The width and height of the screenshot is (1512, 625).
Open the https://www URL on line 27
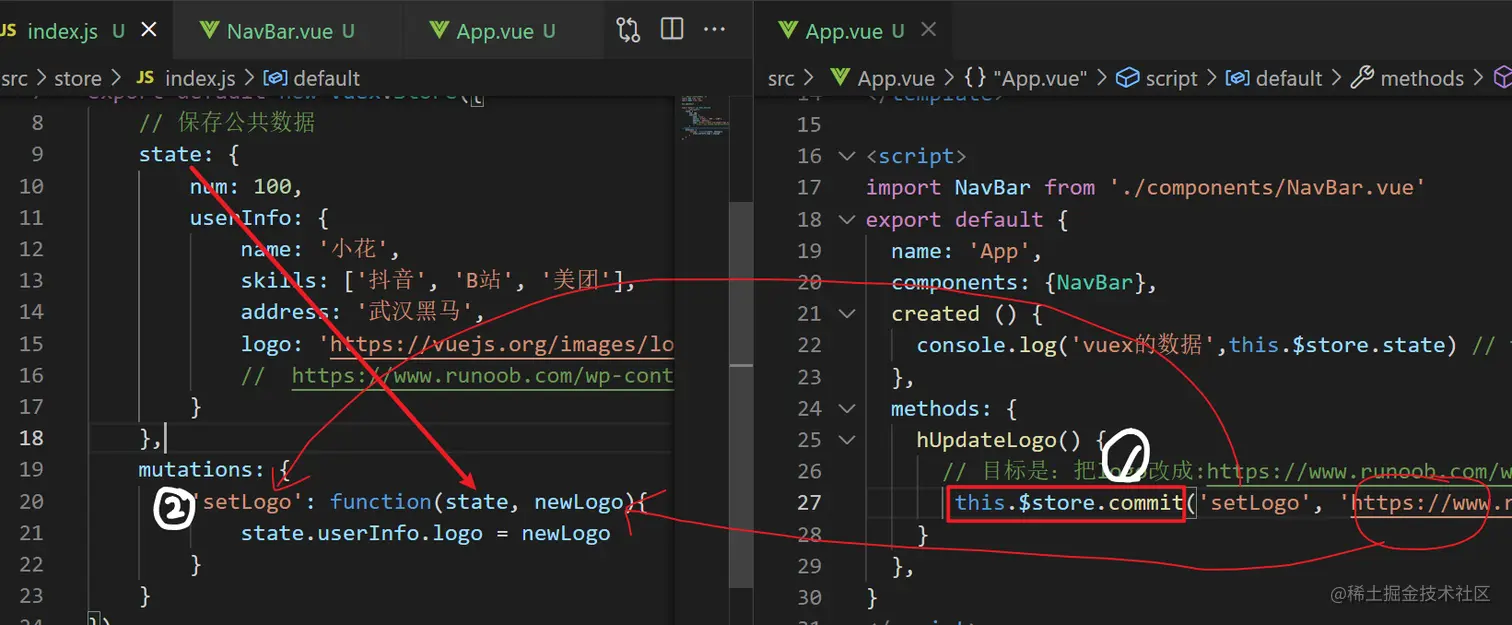coord(1433,502)
